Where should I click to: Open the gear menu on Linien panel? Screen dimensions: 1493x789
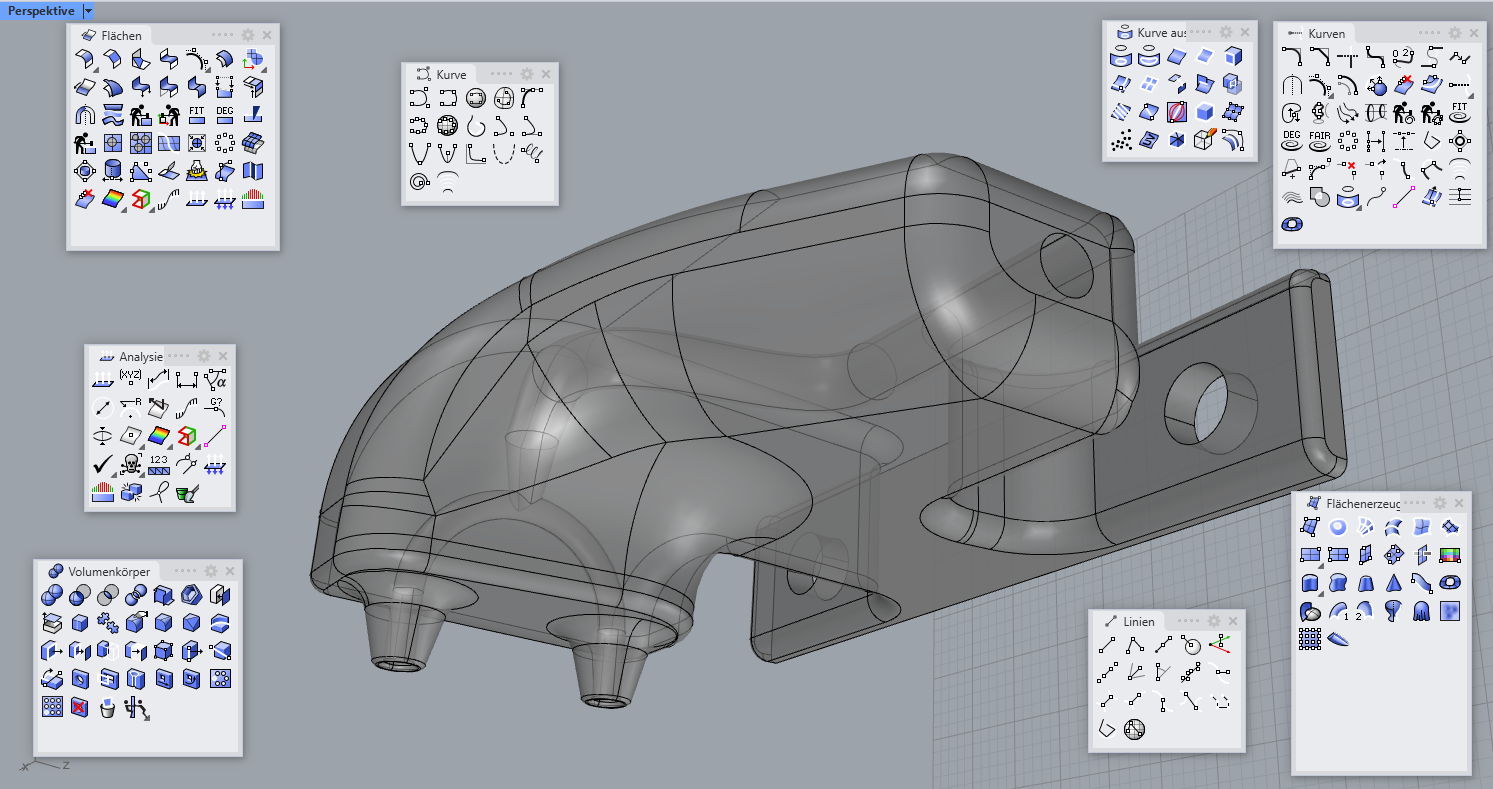click(x=1214, y=621)
